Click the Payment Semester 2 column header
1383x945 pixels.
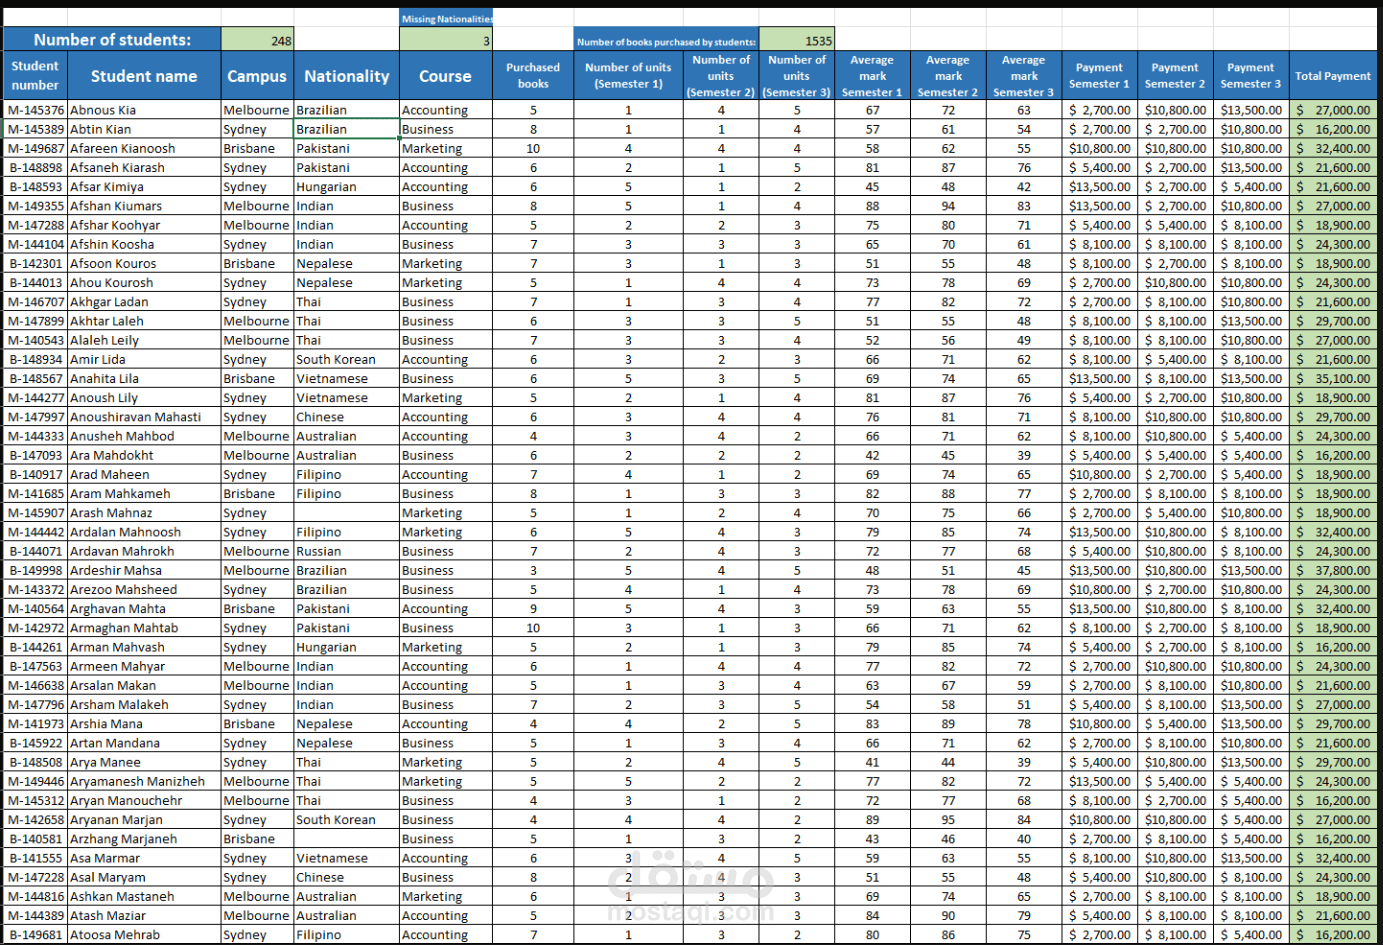tap(1175, 76)
